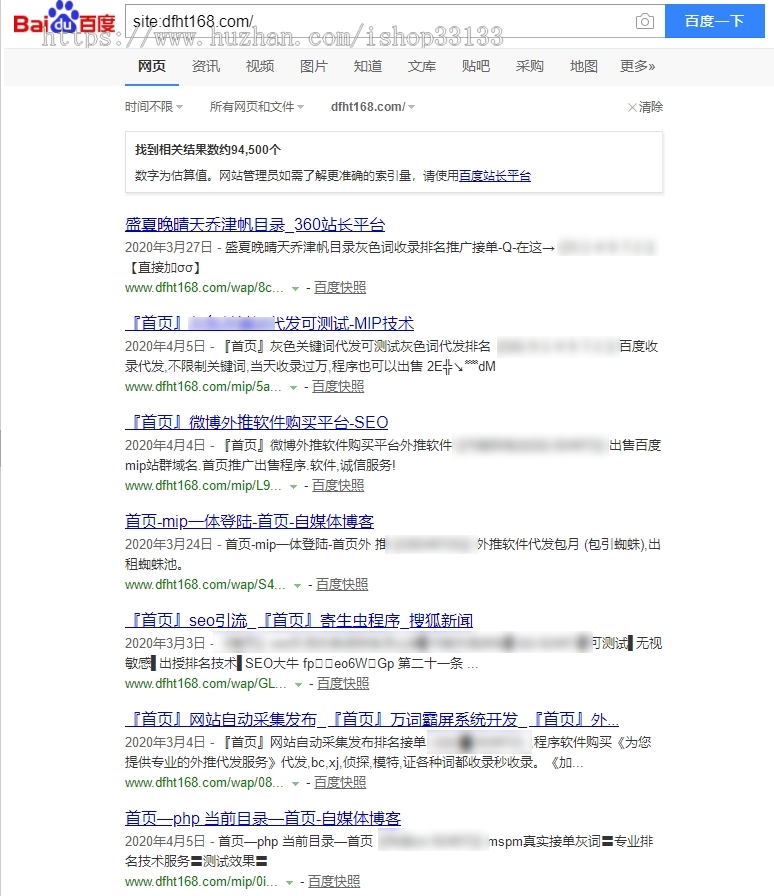Open the 知道 tab
This screenshot has width=774, height=896.
point(368,66)
